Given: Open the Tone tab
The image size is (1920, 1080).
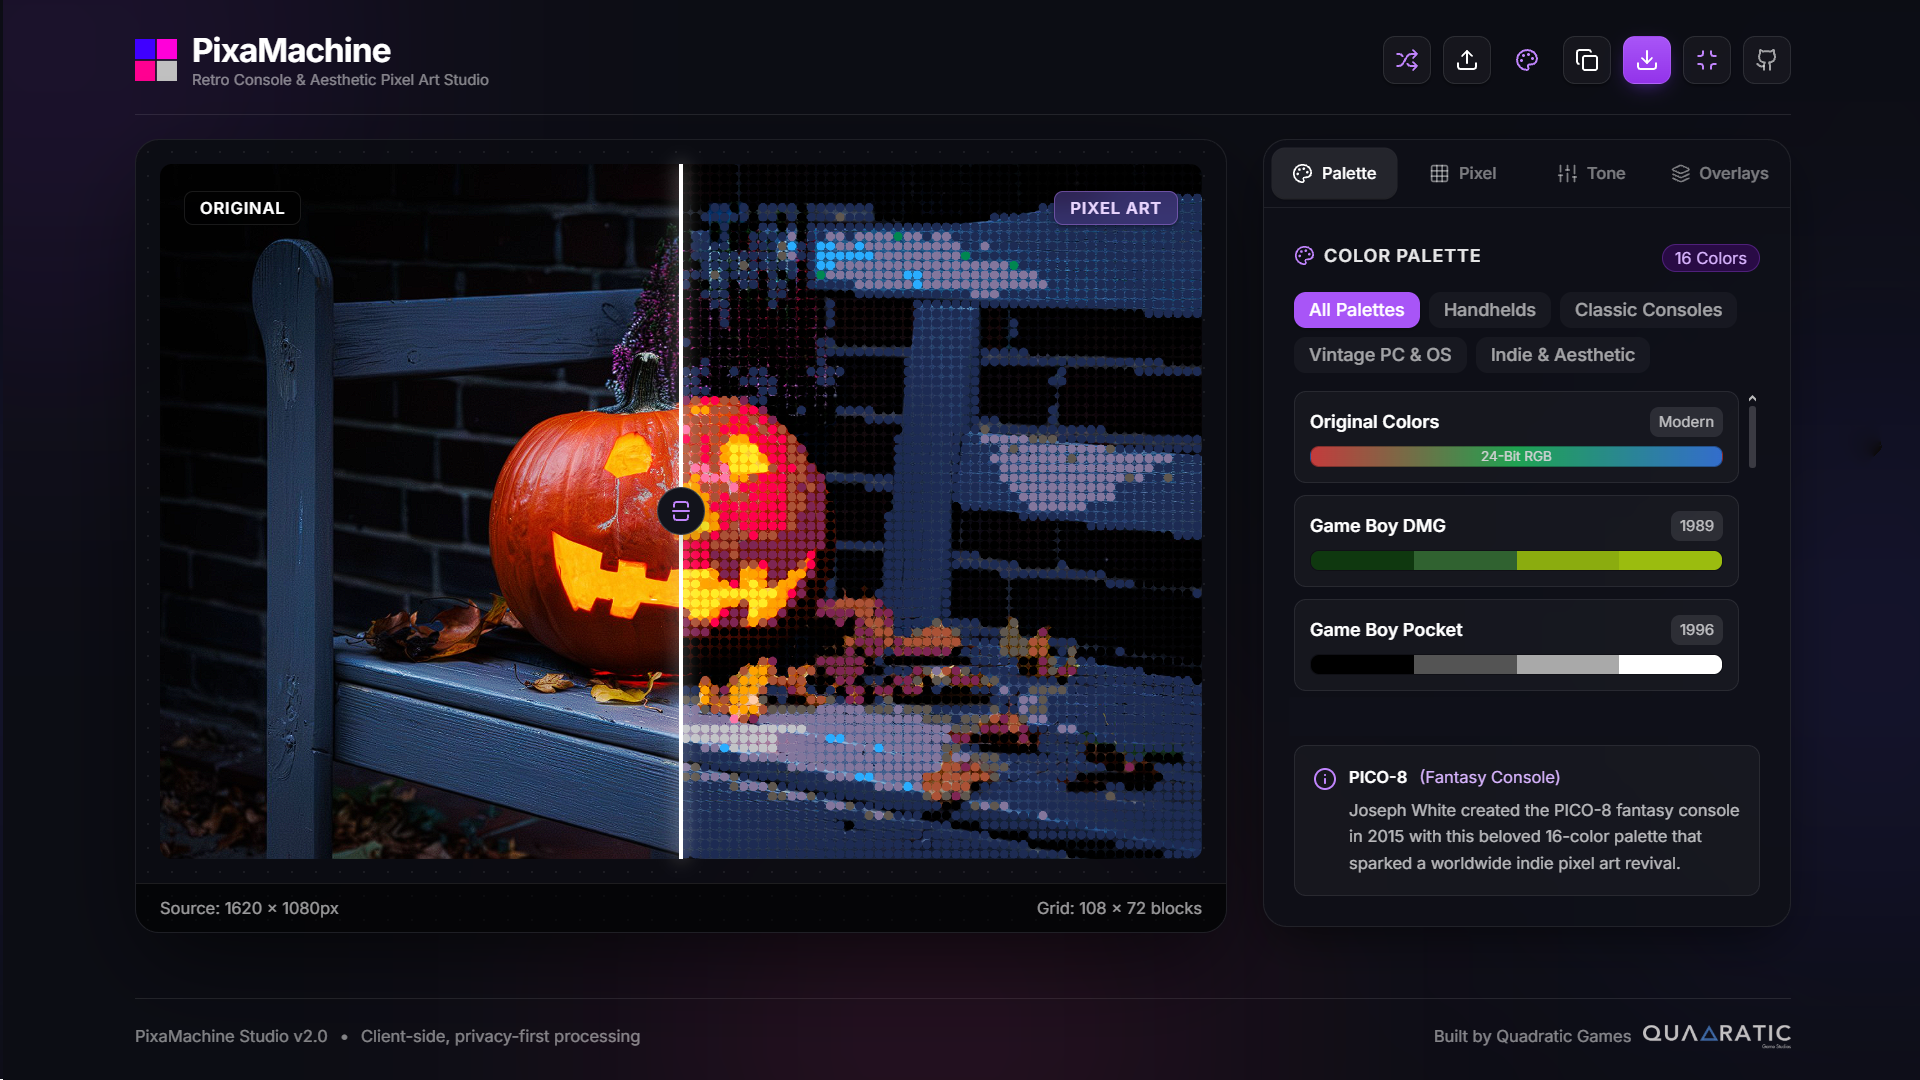Looking at the screenshot, I should (1591, 173).
